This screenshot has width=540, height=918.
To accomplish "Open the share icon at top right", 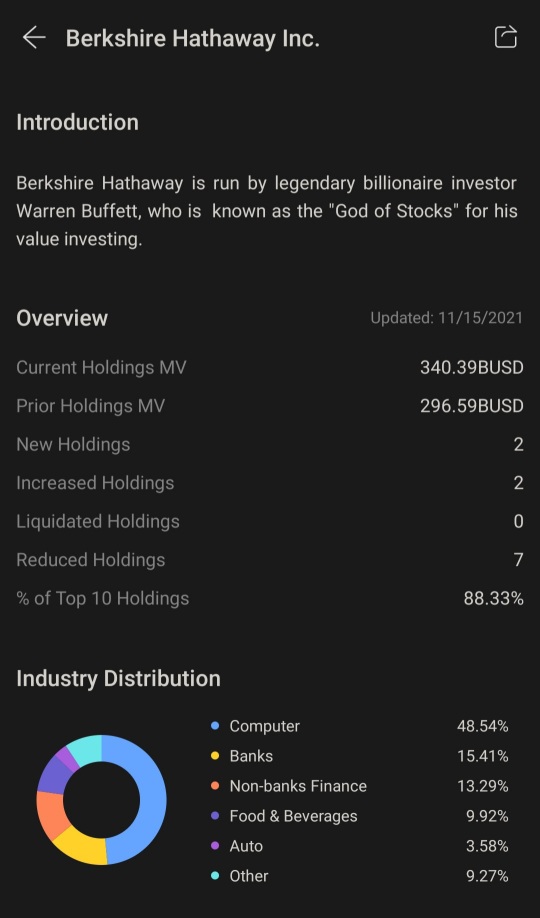I will pyautogui.click(x=506, y=37).
